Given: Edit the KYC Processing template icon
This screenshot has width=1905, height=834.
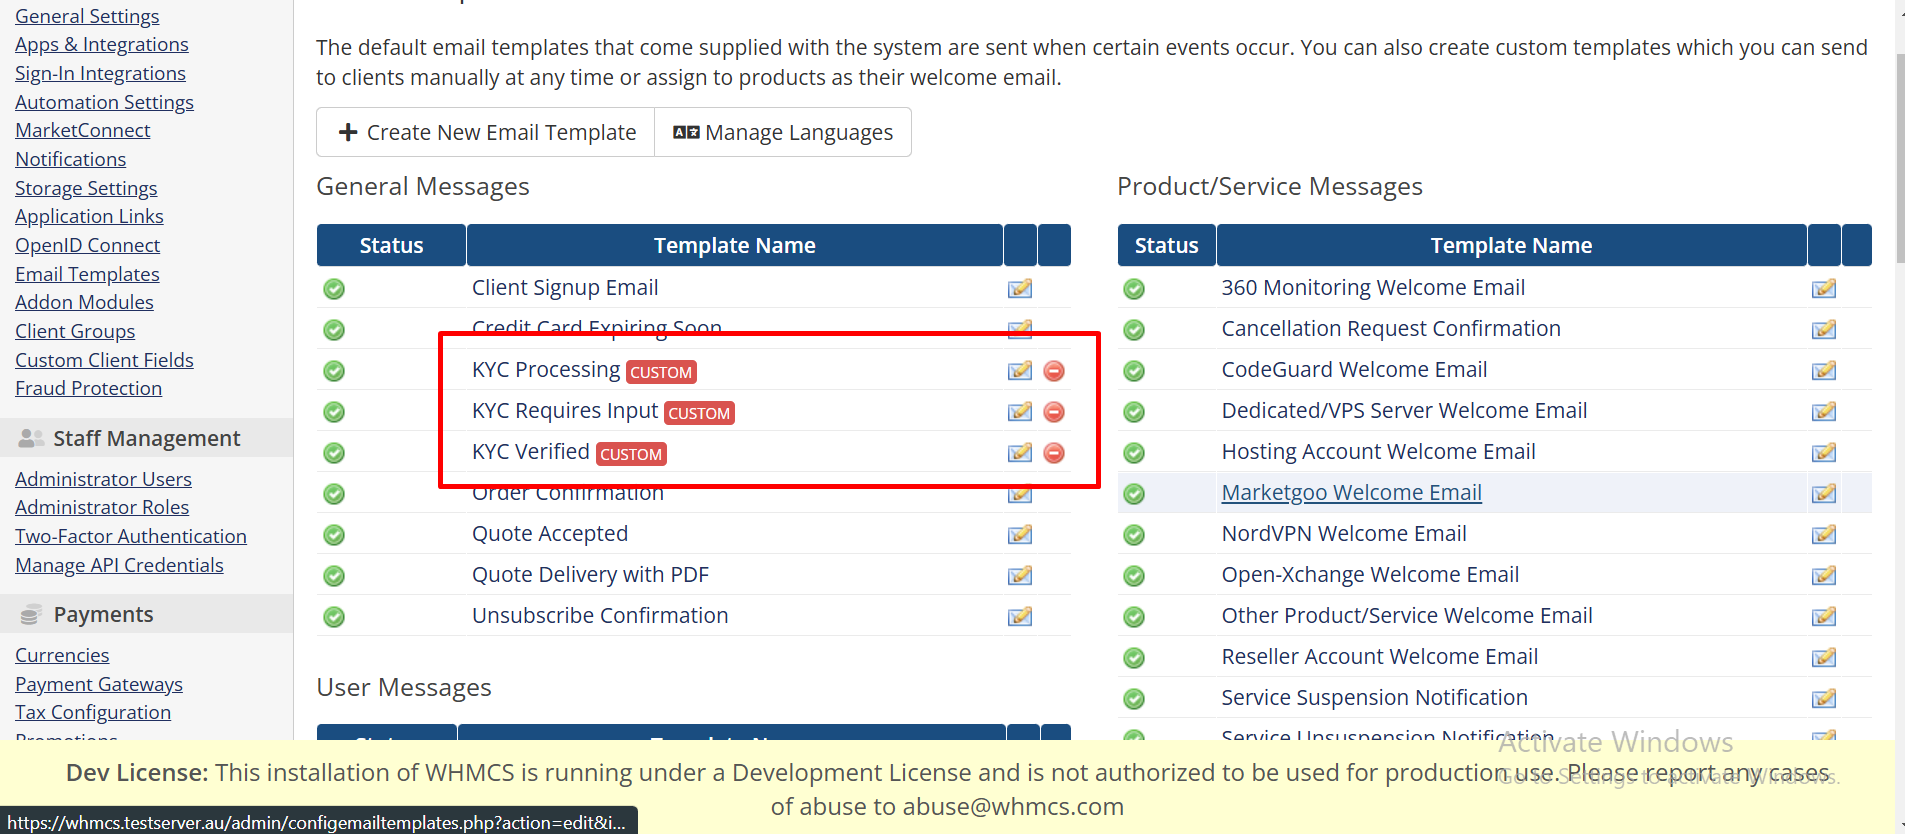Looking at the screenshot, I should [x=1020, y=371].
